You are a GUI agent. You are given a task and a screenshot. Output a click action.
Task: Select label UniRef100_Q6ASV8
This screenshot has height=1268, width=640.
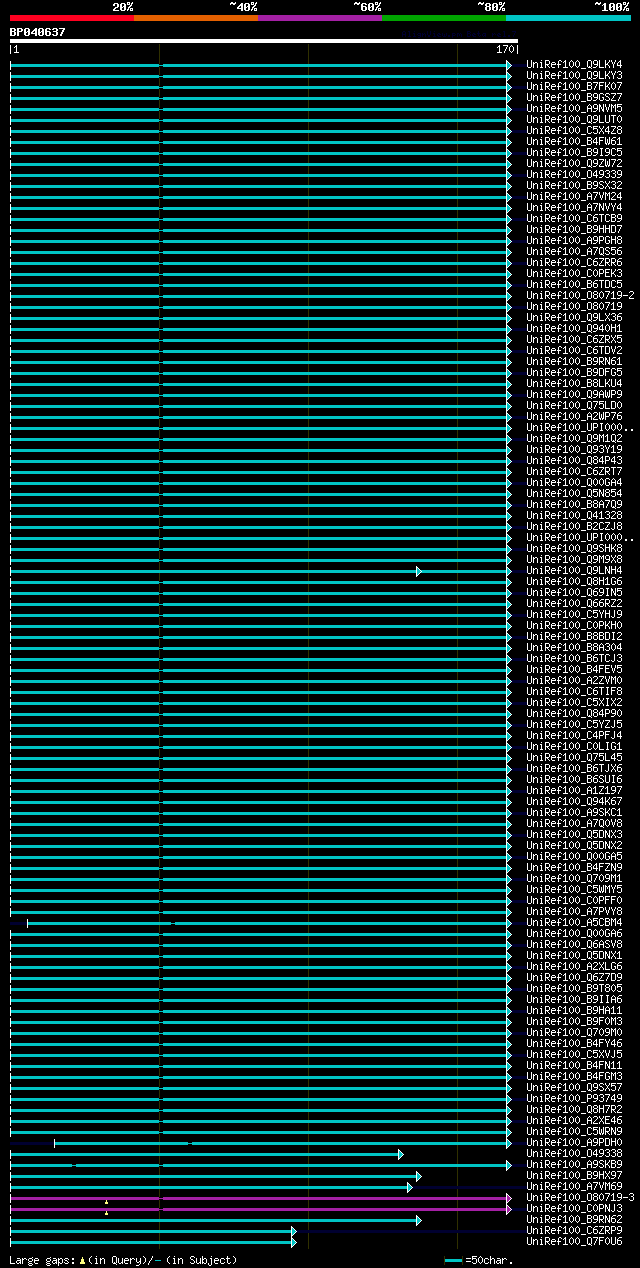574,945
